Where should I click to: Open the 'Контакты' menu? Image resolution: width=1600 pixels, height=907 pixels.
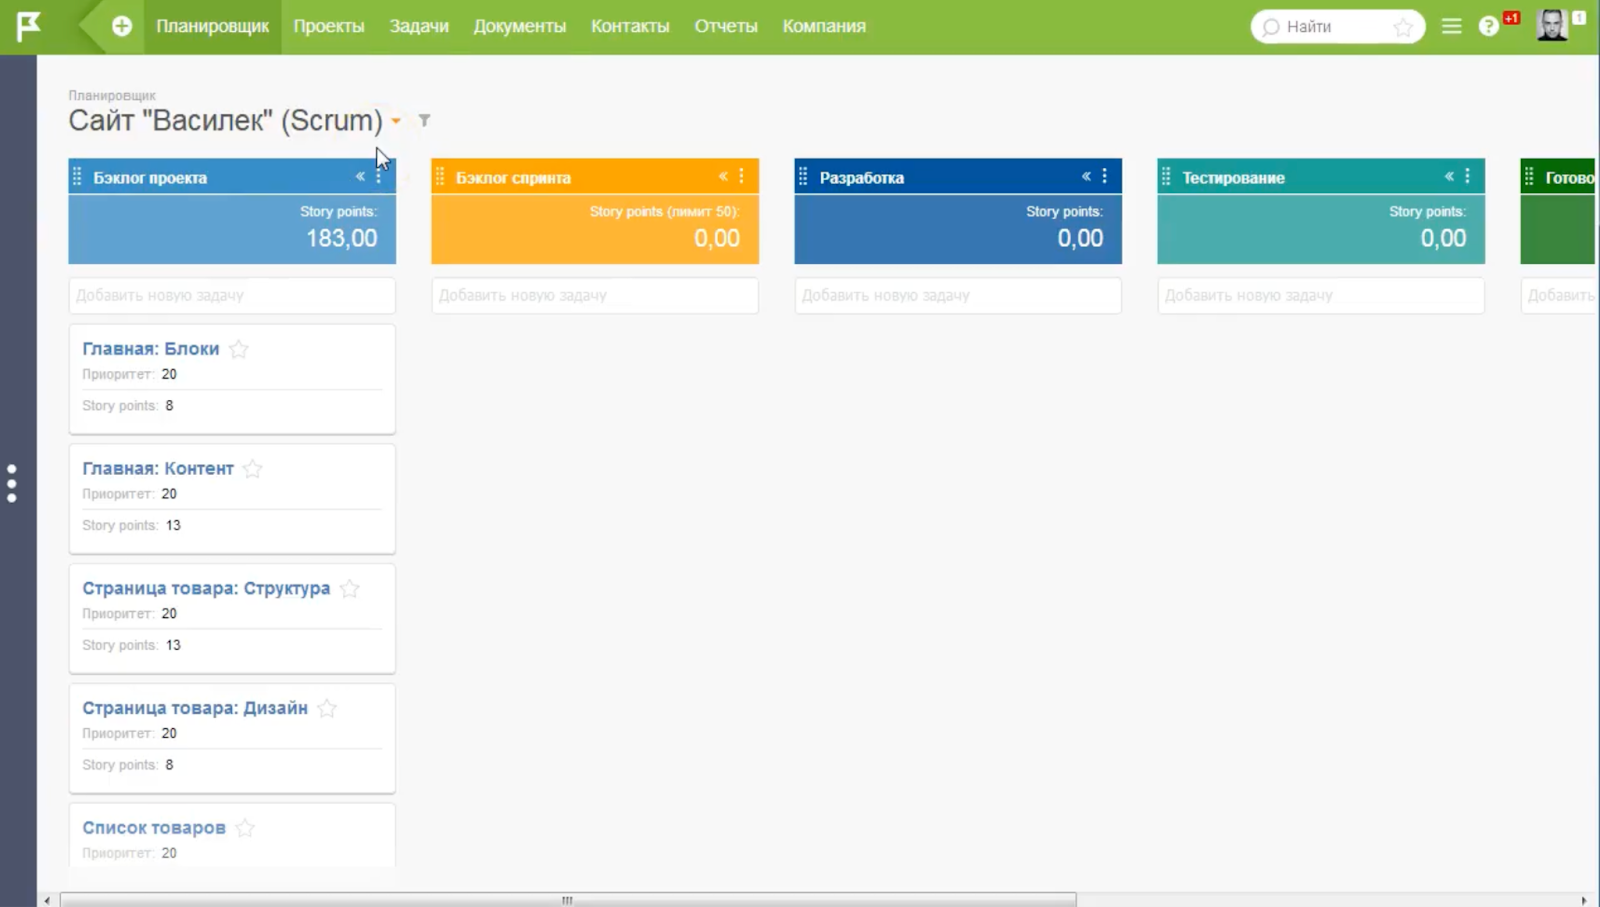tap(630, 26)
